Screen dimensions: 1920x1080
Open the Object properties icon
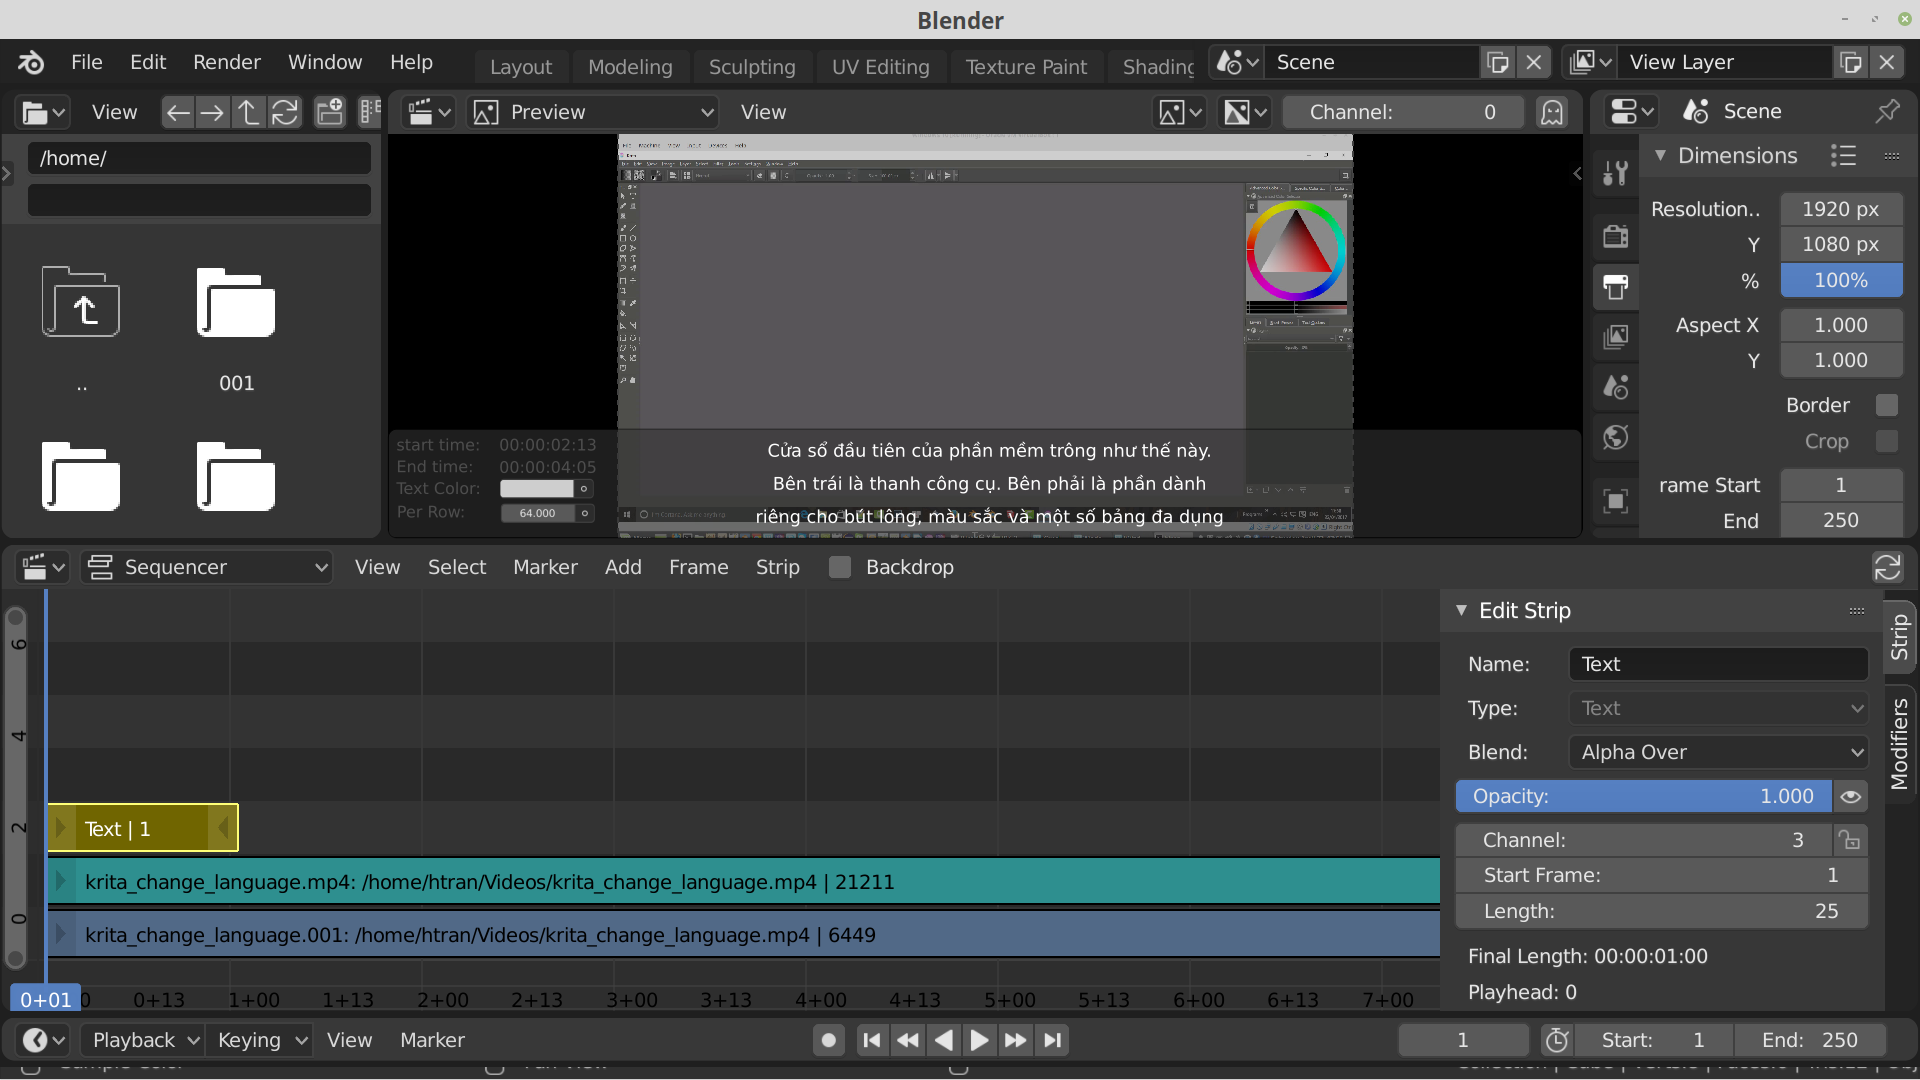tap(1615, 501)
